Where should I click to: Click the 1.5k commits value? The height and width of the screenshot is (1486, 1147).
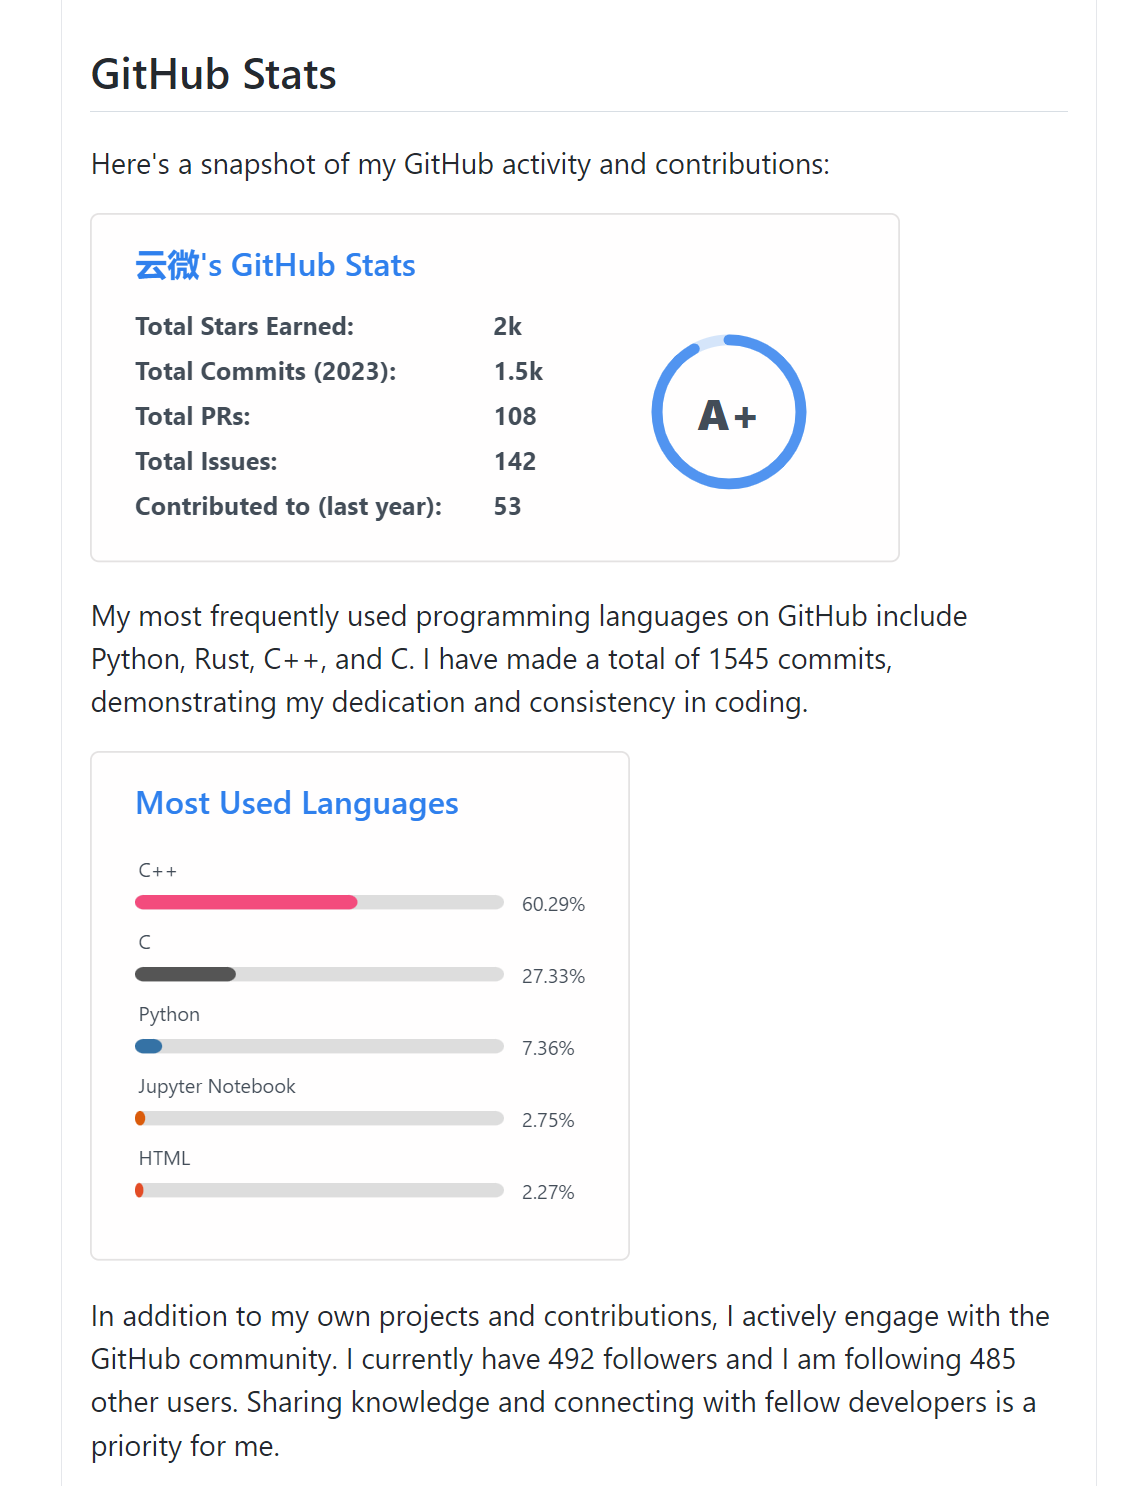518,372
